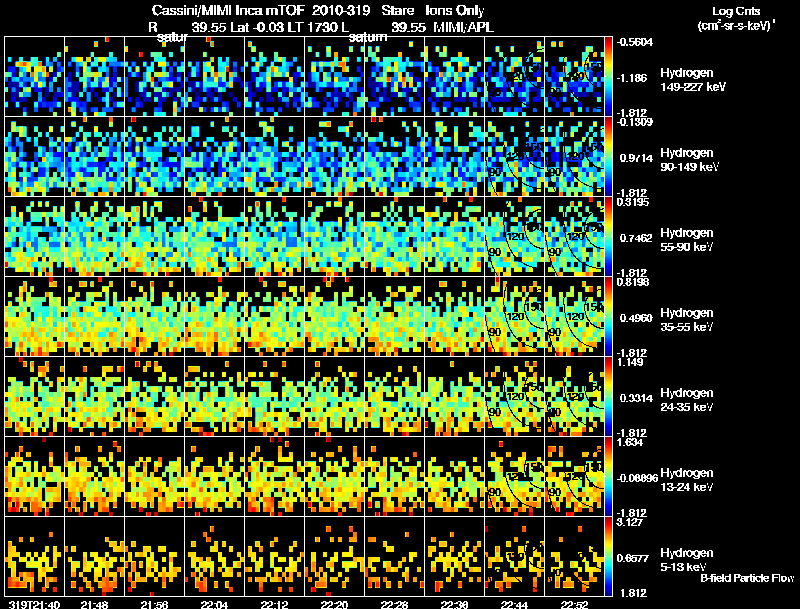Select the color bar beside Hydrogen 24-35 keV
This screenshot has height=609, width=800.
(x=608, y=396)
